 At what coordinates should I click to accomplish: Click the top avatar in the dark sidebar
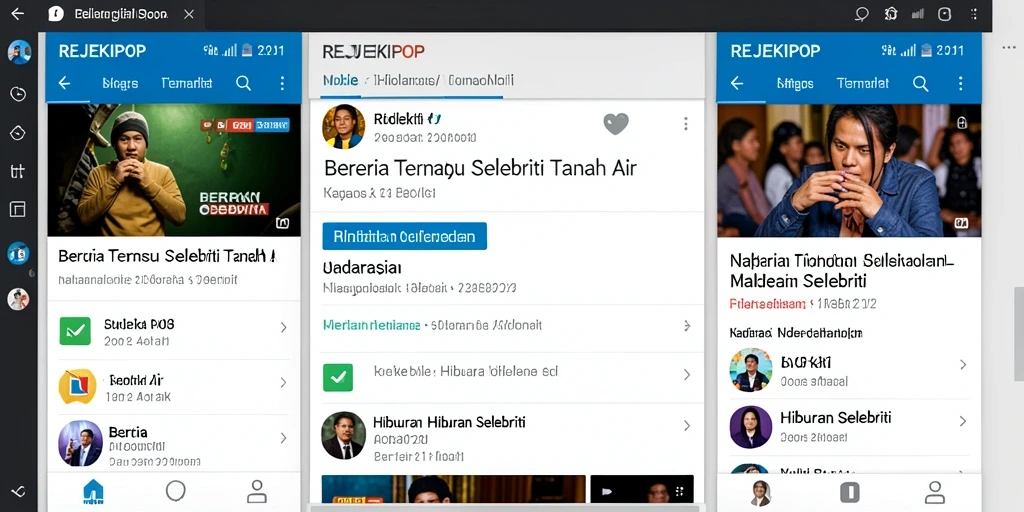pos(19,52)
